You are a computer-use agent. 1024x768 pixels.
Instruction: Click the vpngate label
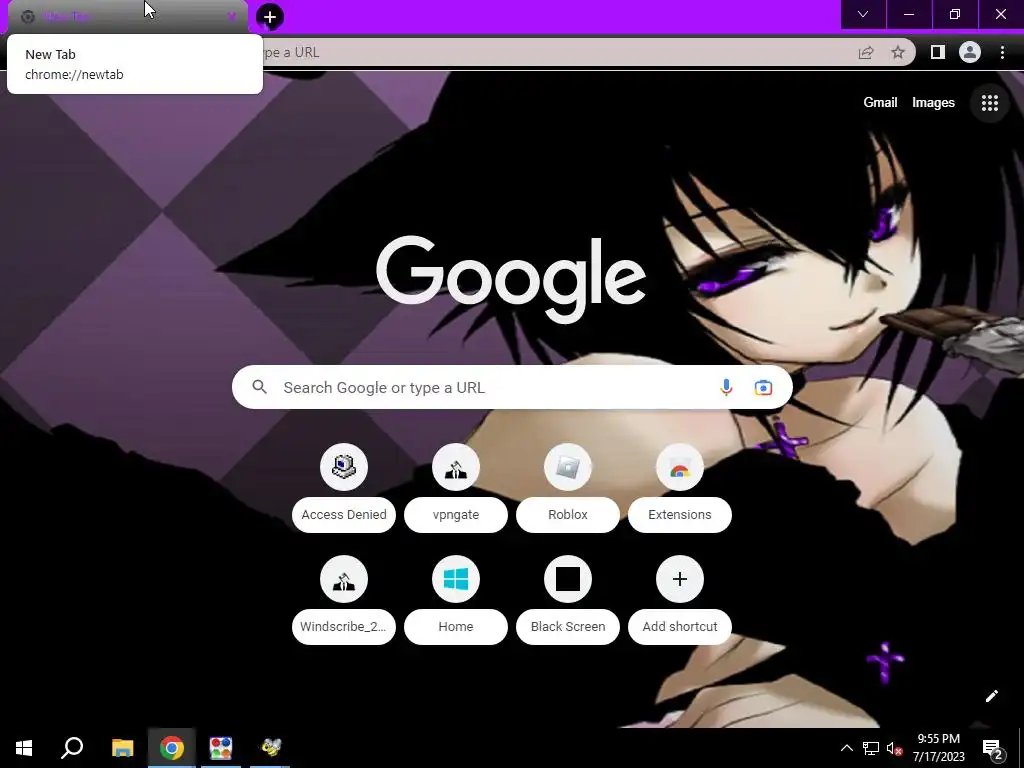coord(456,515)
